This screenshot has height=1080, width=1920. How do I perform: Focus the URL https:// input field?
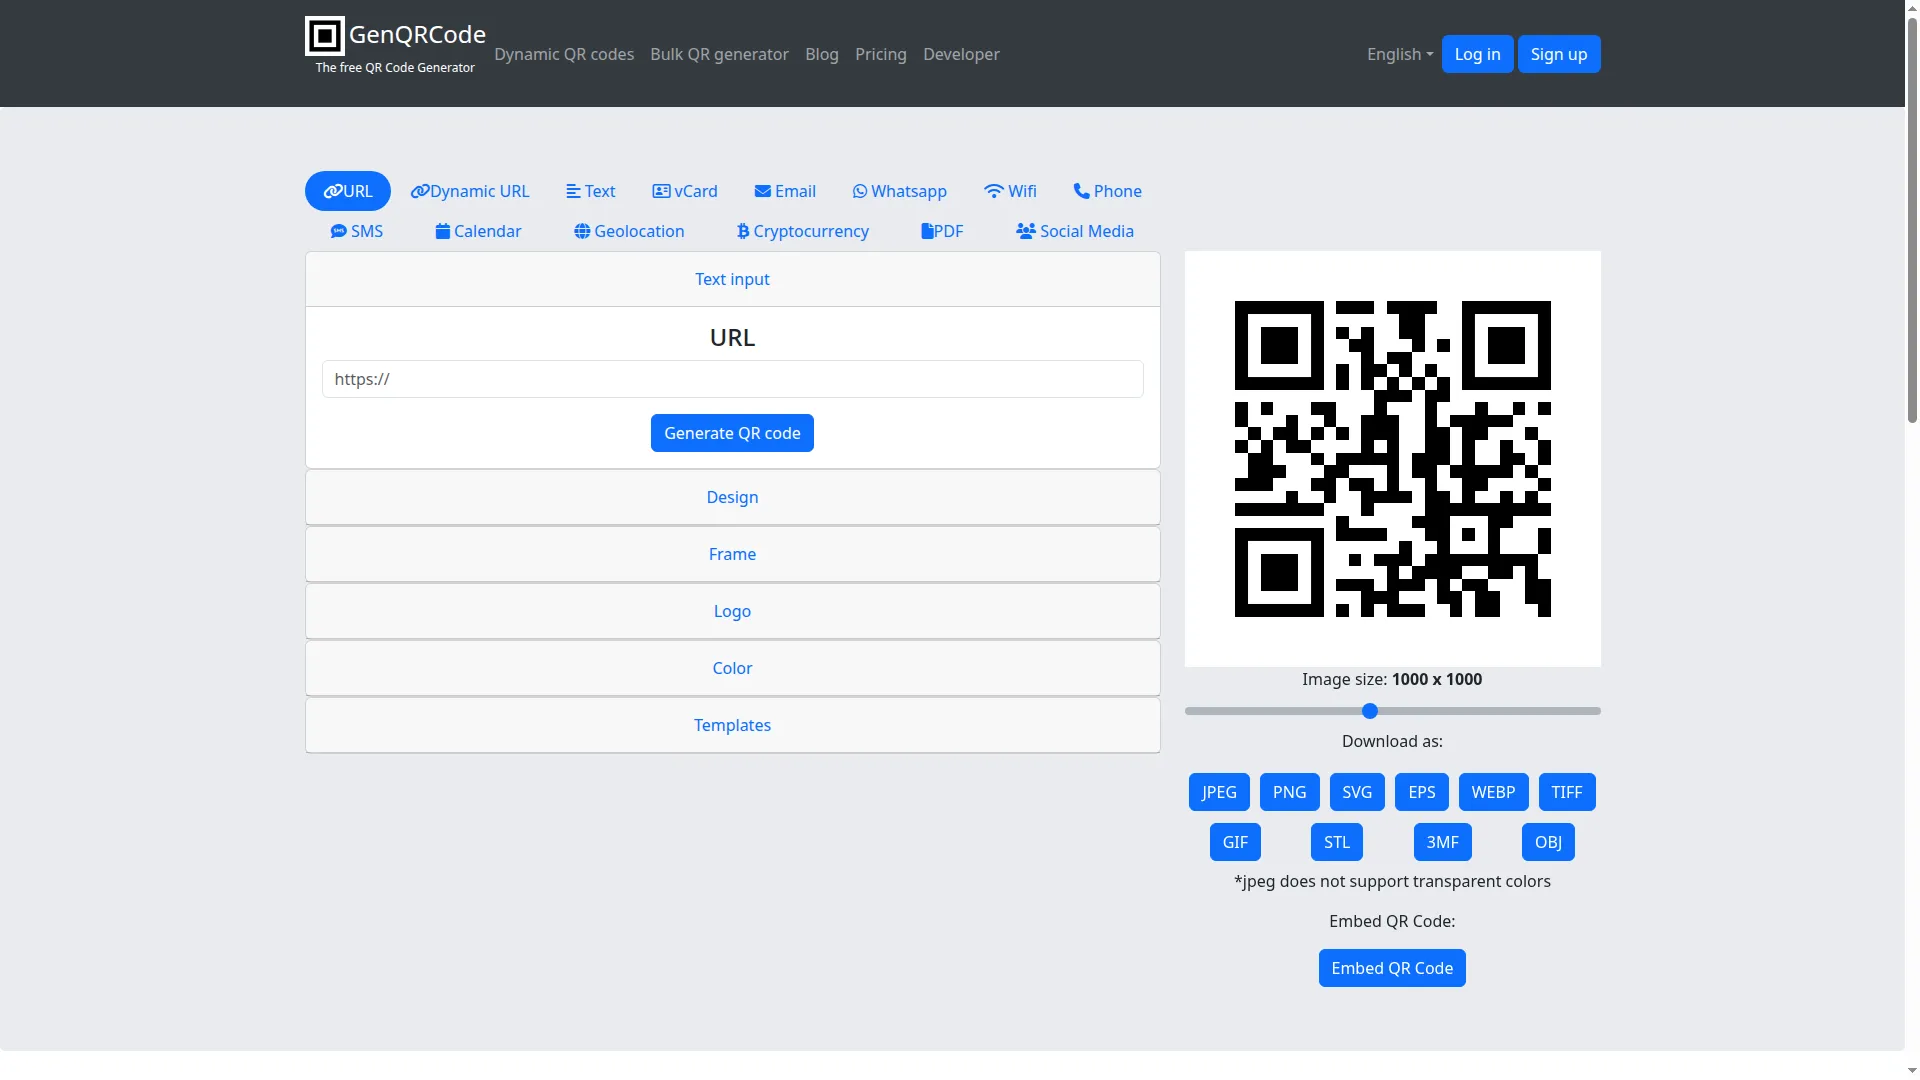tap(732, 379)
